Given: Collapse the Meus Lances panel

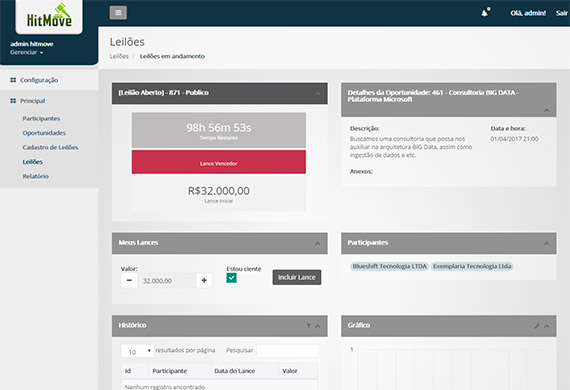Looking at the screenshot, I should [317, 244].
